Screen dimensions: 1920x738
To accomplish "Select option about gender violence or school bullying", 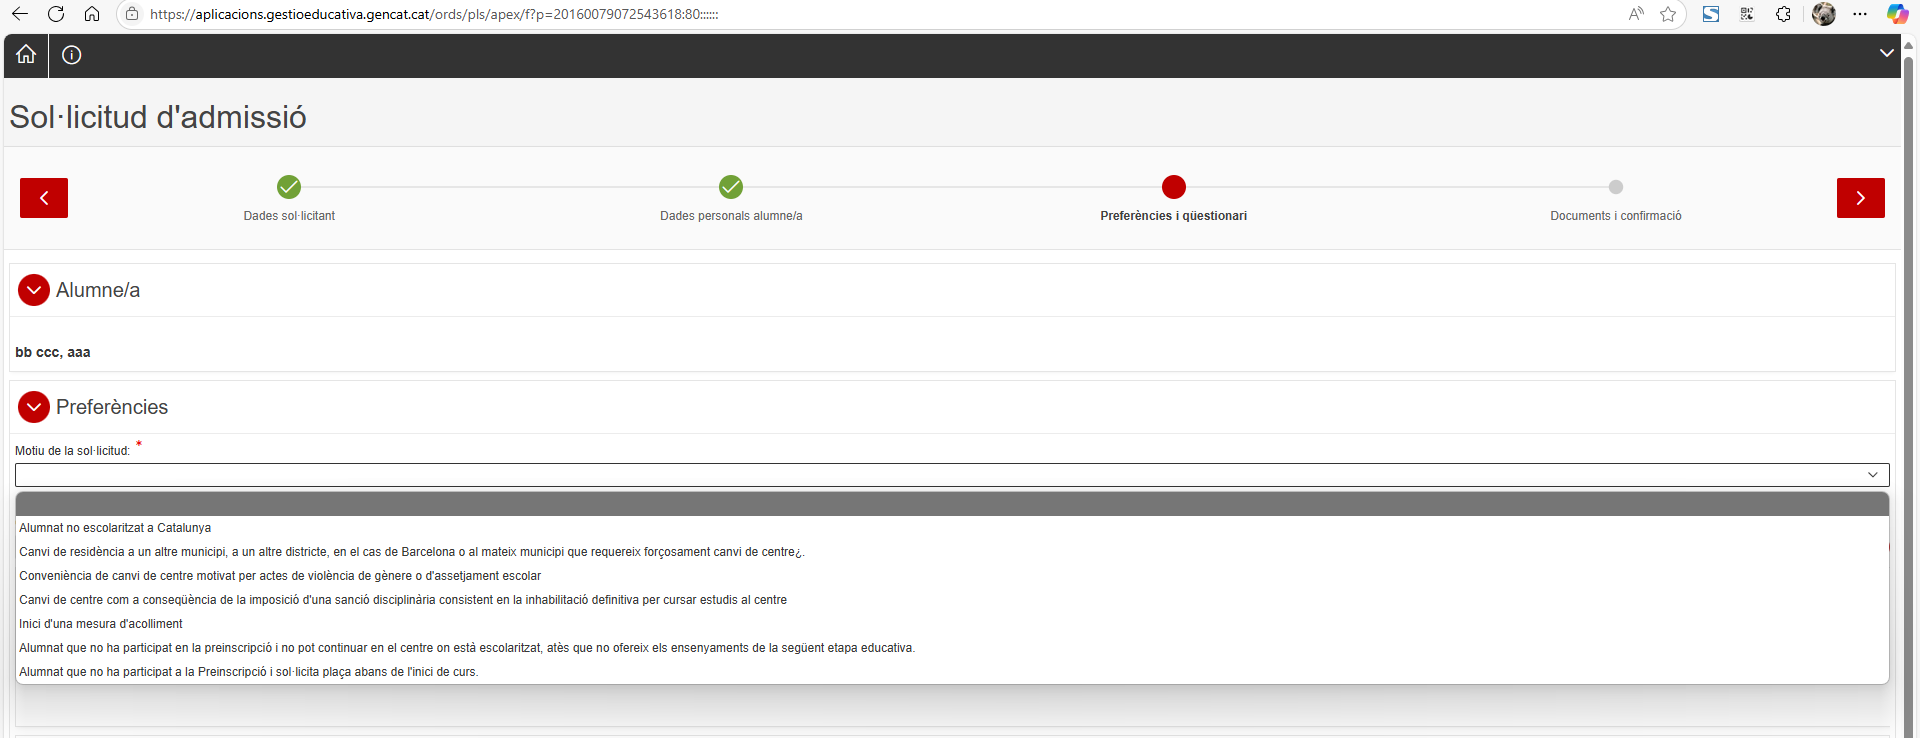I will point(280,576).
